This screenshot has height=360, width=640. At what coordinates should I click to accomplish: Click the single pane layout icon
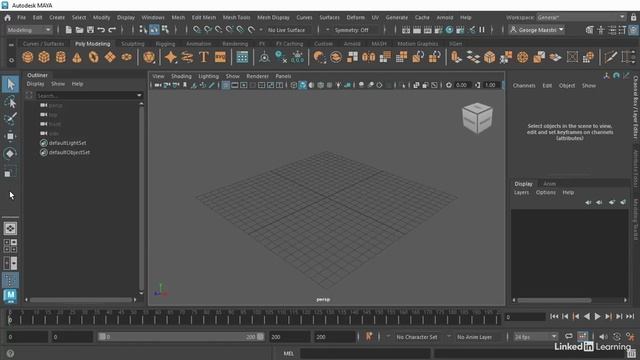[11, 229]
